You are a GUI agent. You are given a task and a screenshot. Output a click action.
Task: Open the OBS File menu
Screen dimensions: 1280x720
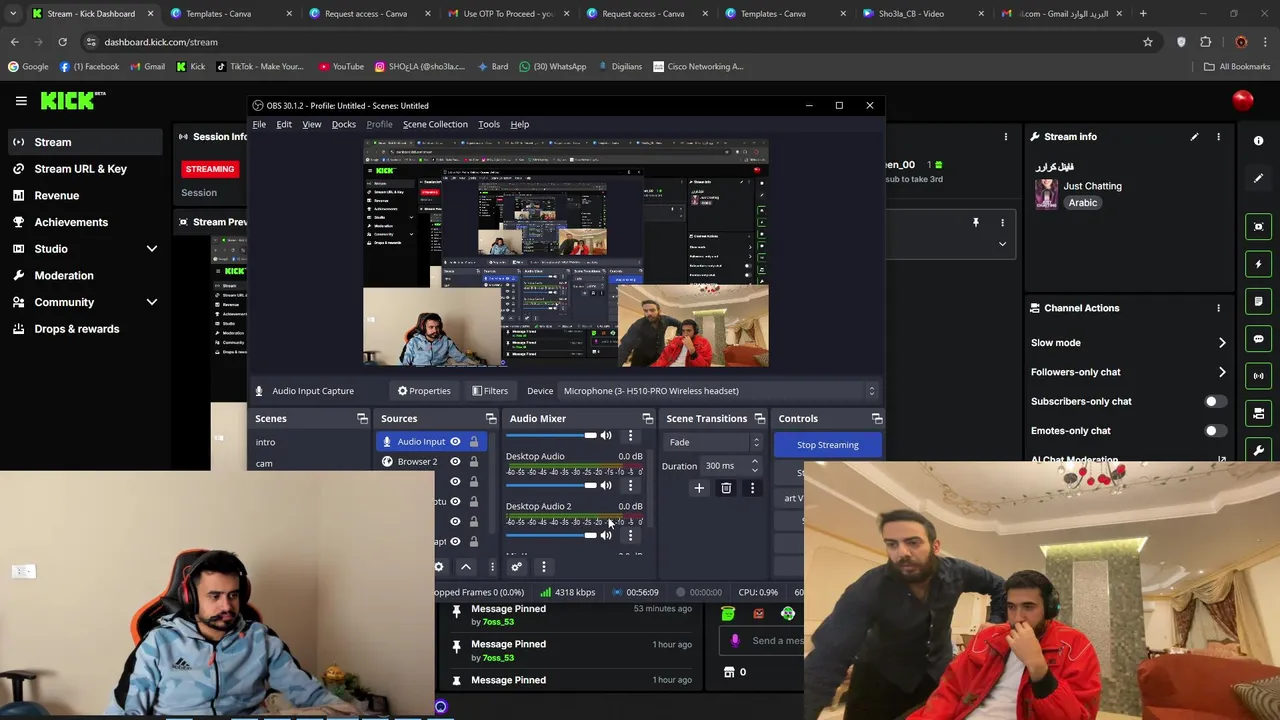click(x=259, y=124)
